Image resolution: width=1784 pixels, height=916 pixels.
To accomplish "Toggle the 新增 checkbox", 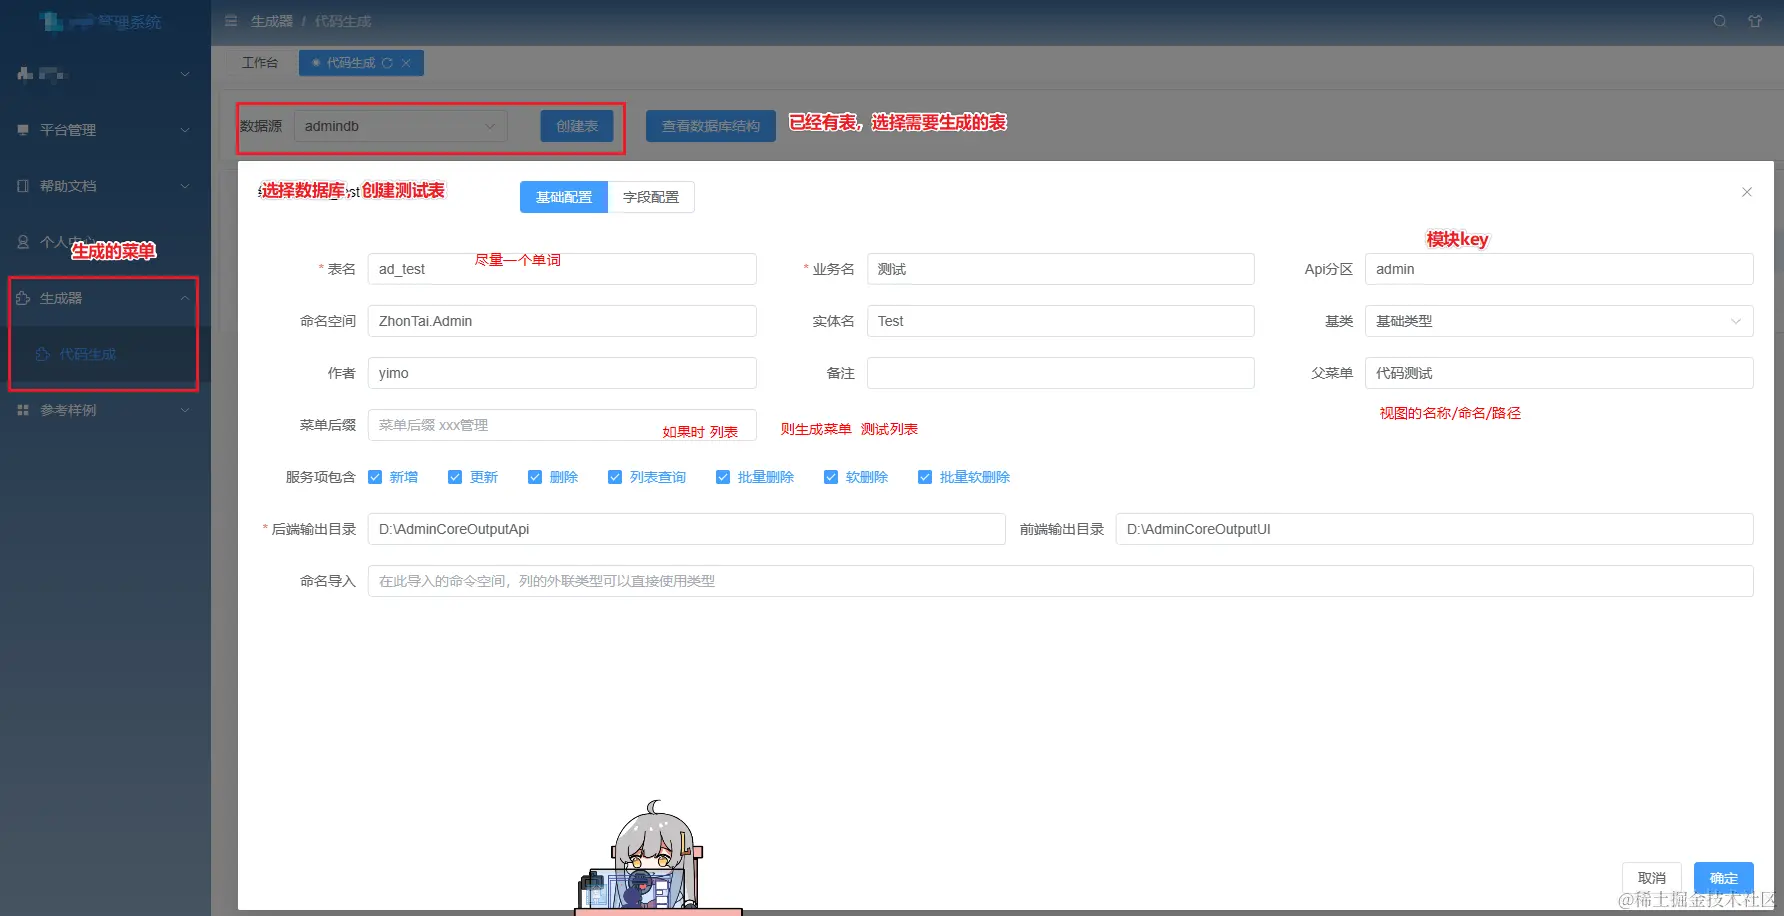I will coord(375,477).
